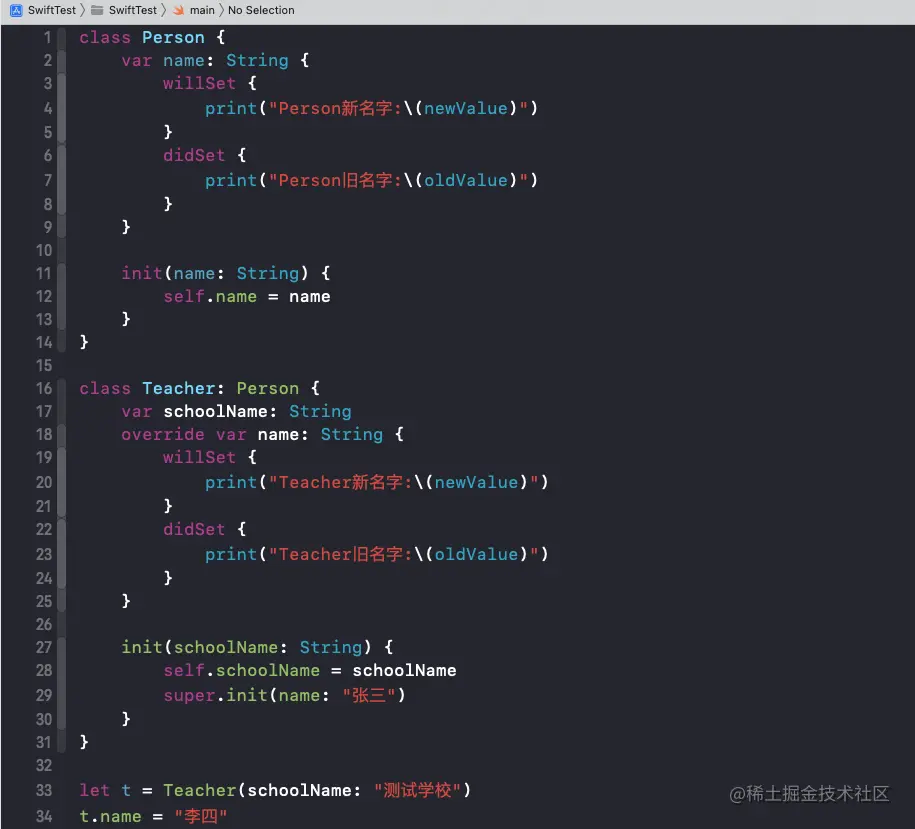This screenshot has height=829, width=915.
Task: Click the willSet keyword on line 3
Action: (199, 83)
